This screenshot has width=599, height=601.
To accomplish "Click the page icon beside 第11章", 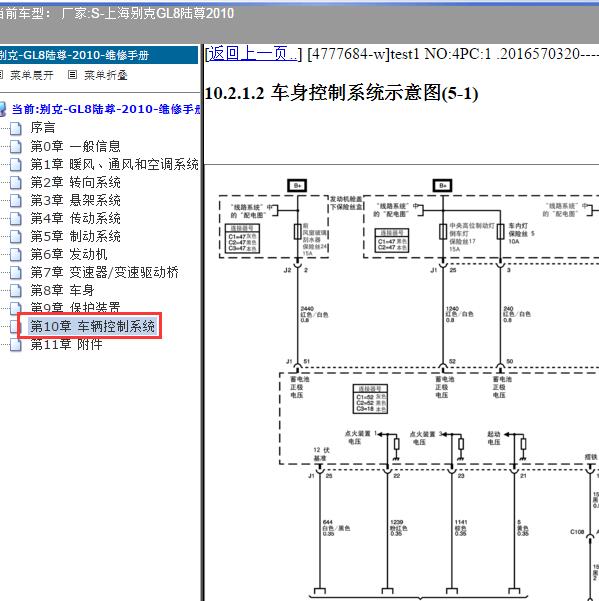I will pos(16,345).
